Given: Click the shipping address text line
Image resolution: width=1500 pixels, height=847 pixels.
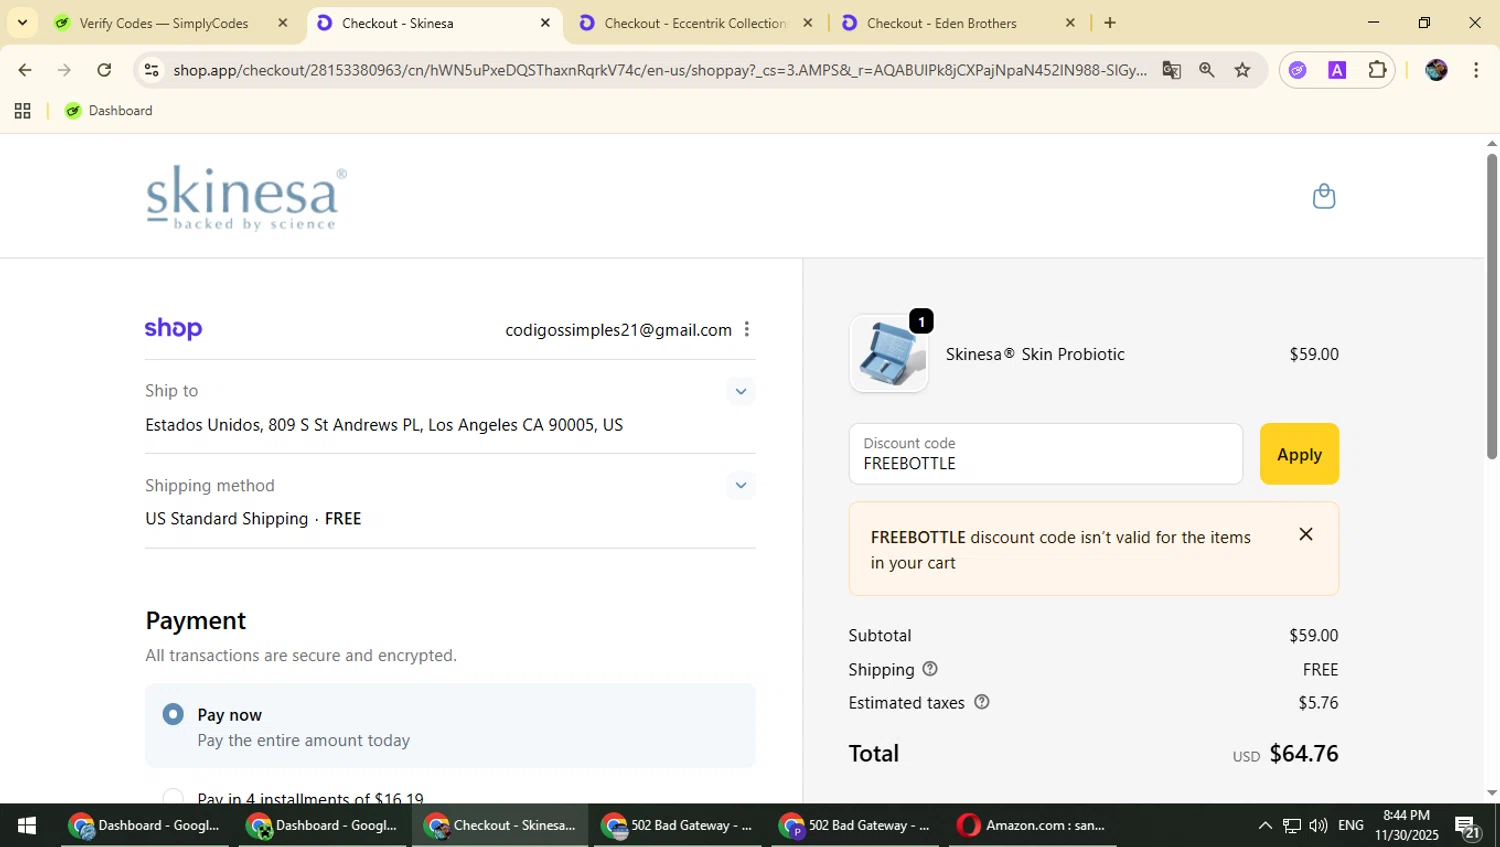Looking at the screenshot, I should (x=384, y=425).
